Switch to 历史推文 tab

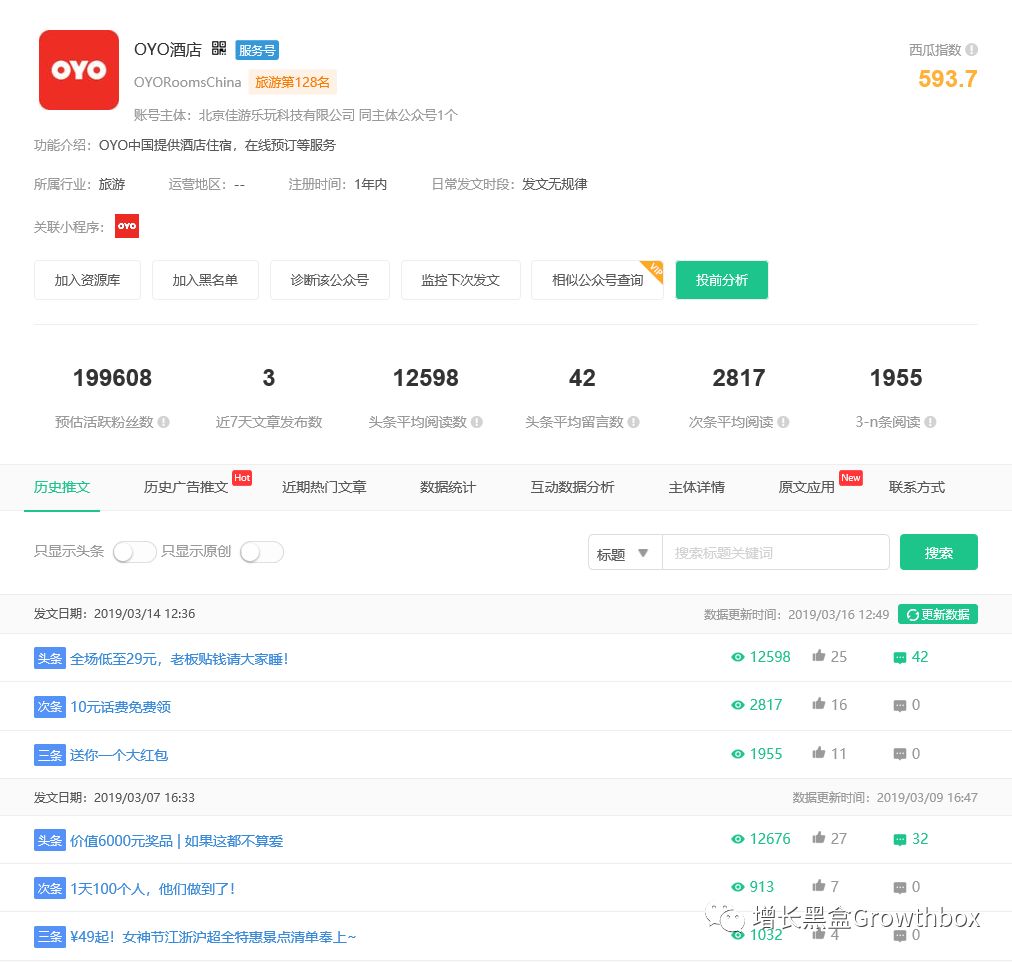pos(61,487)
